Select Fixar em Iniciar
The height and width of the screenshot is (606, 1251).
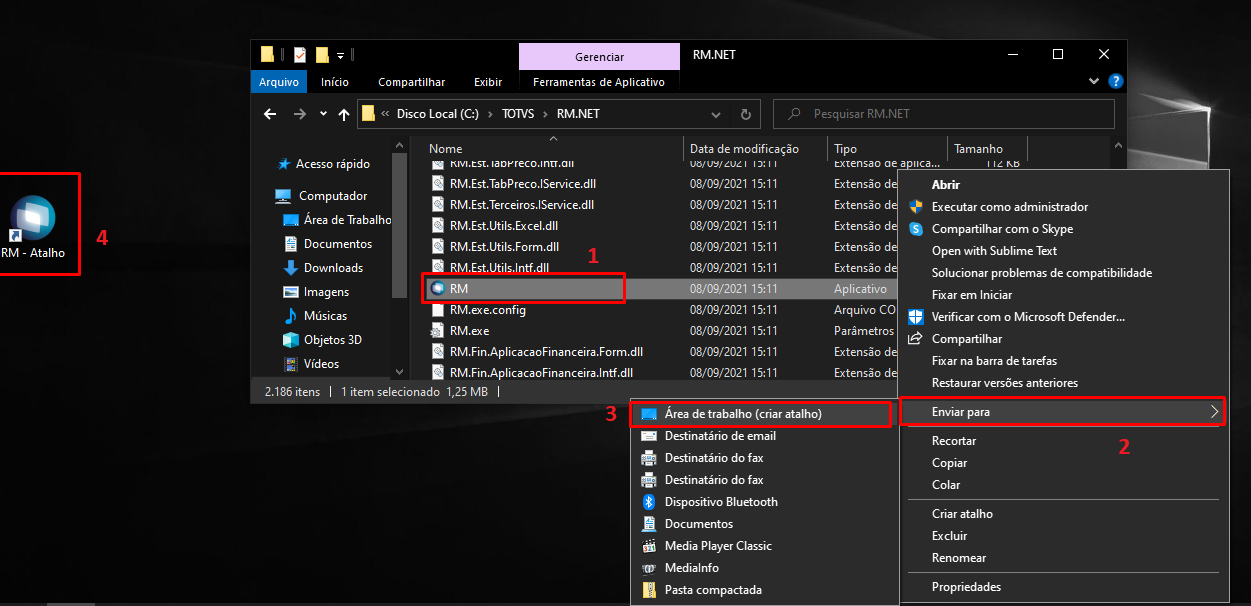(x=972, y=295)
